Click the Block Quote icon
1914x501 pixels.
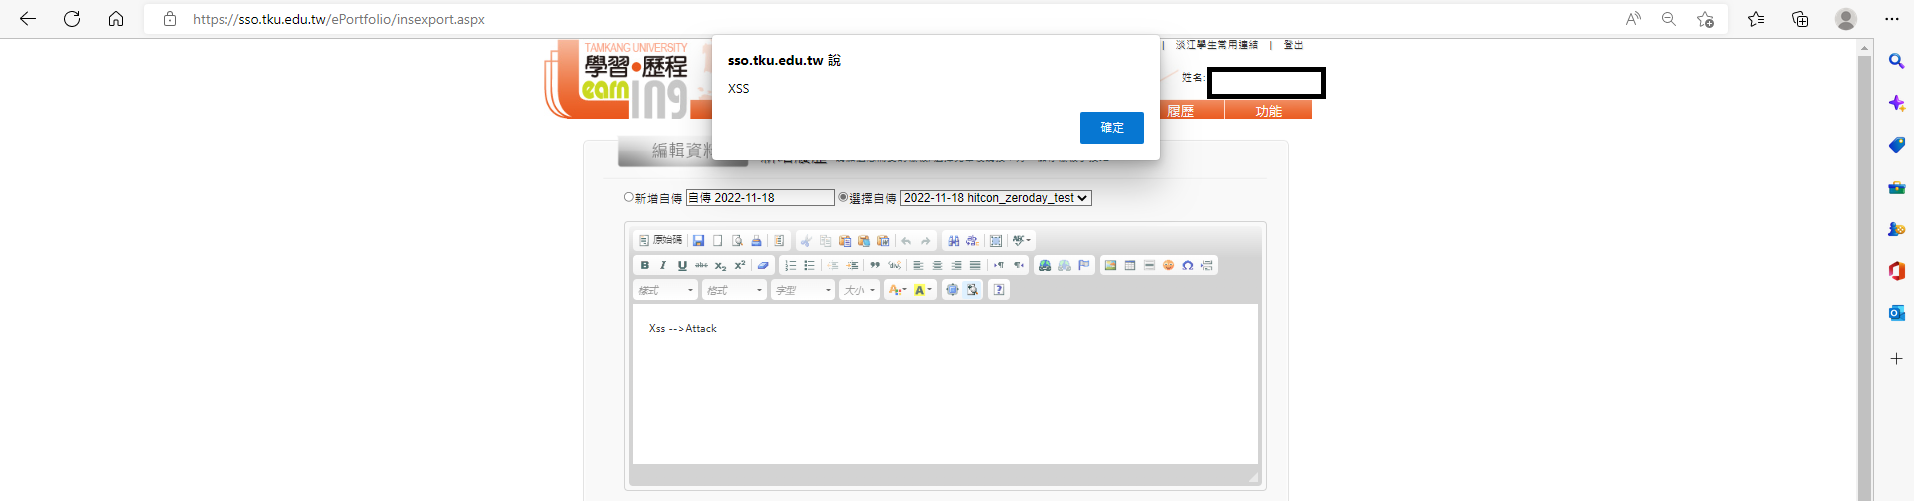point(875,265)
